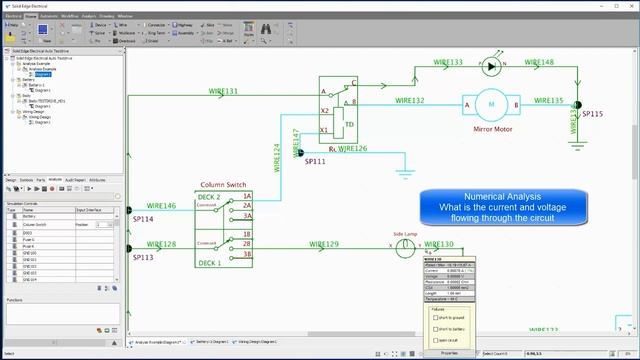Select the Pin tool in ribbon
Image resolution: width=640 pixels, height=360 pixels.
click(95, 41)
